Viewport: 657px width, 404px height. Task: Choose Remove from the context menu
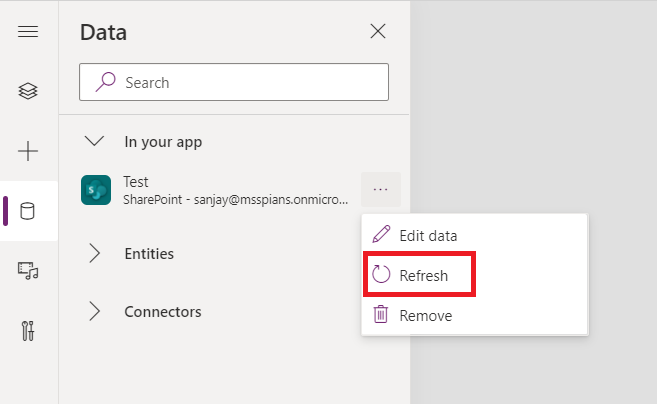(426, 315)
